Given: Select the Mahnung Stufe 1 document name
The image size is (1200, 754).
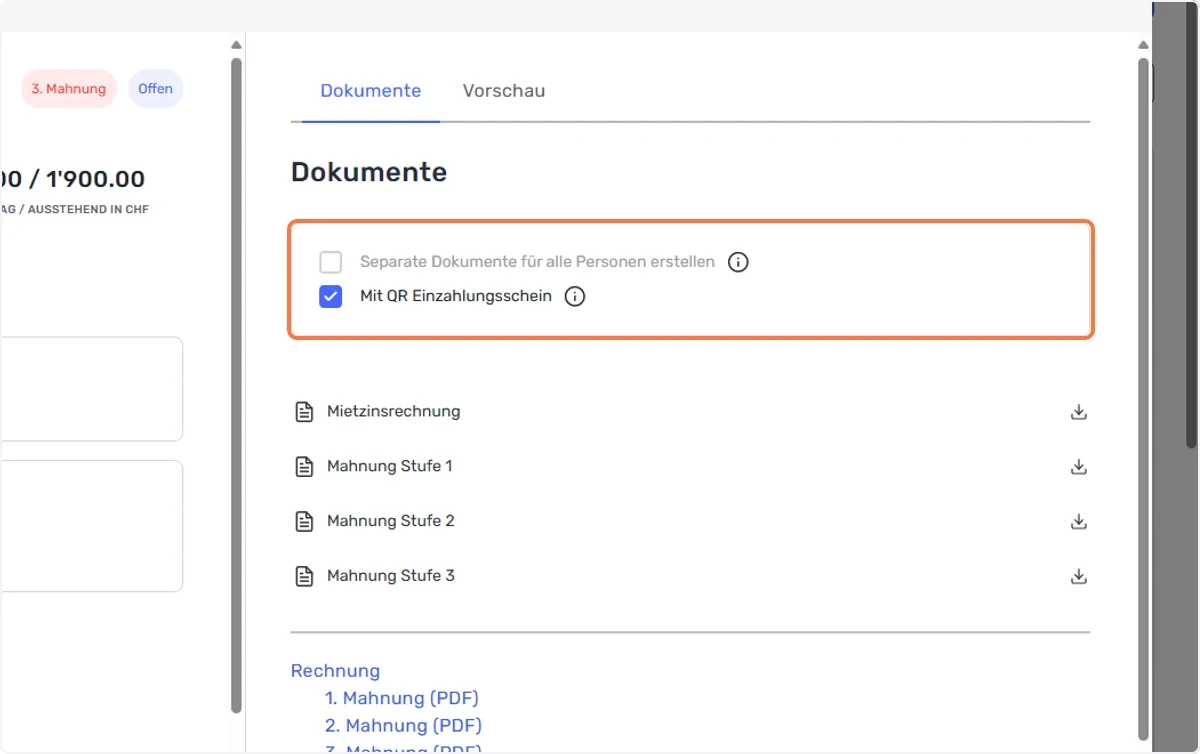Looking at the screenshot, I should 390,466.
